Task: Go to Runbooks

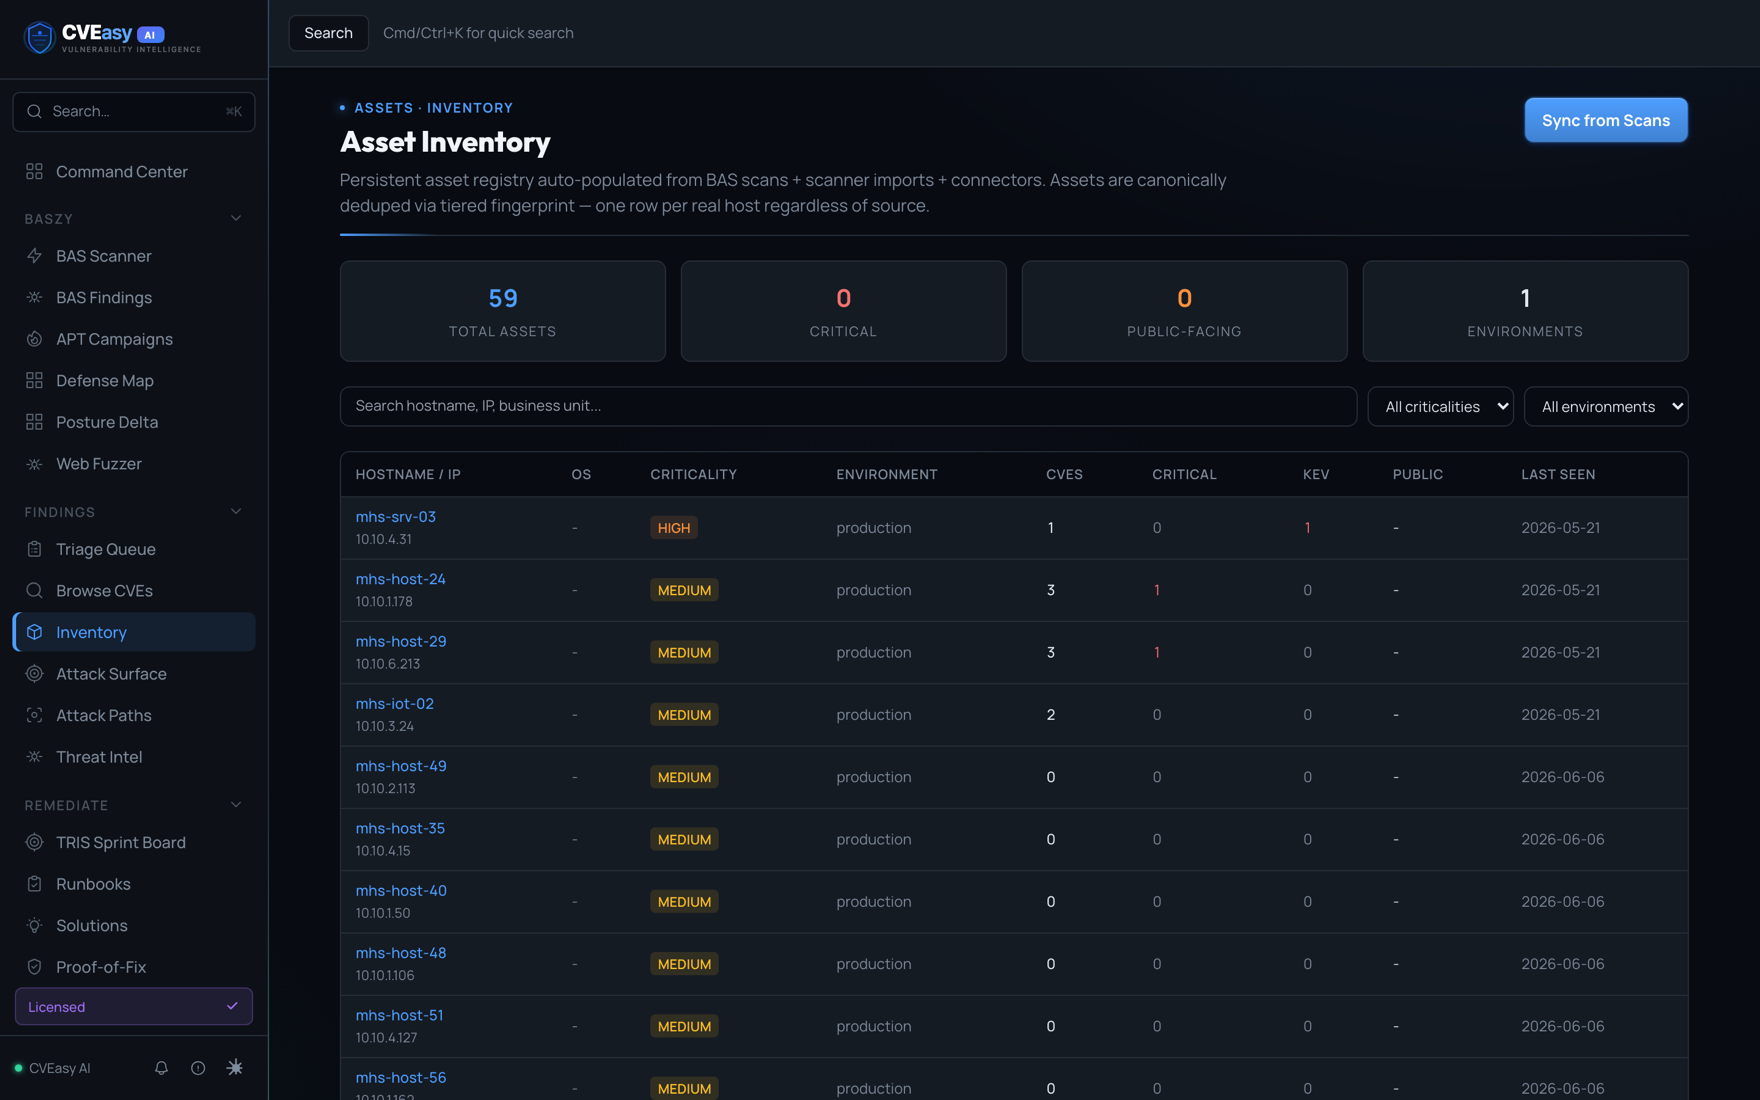Action: tap(134, 884)
